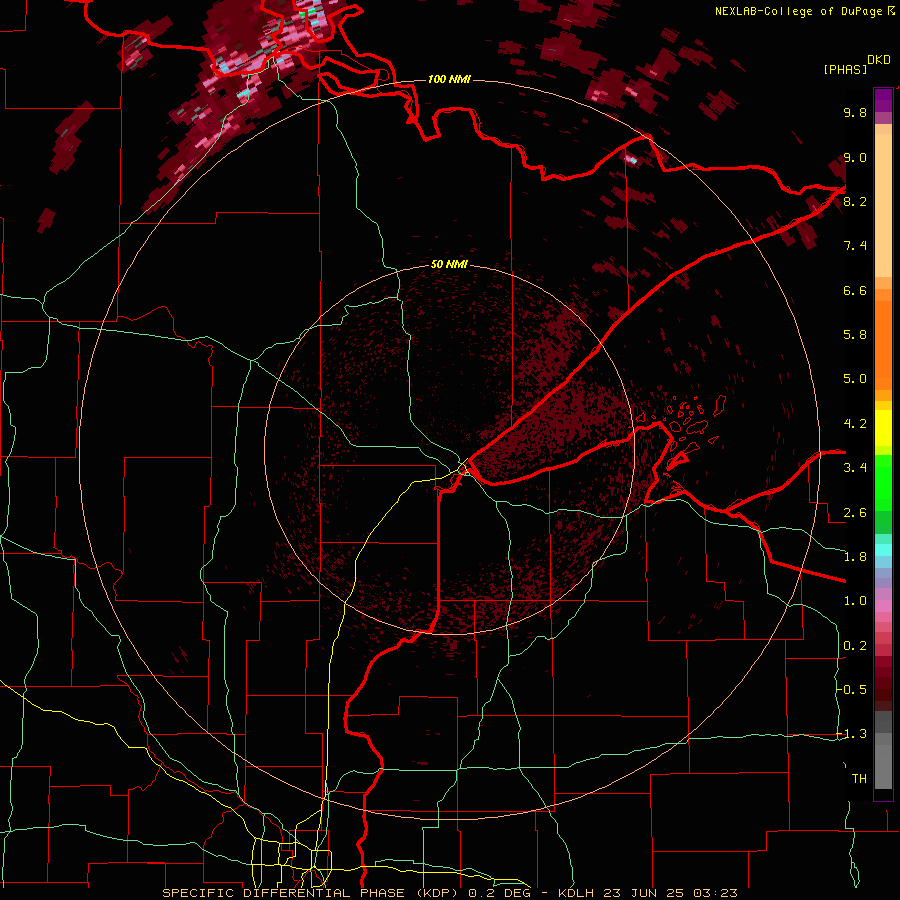
Task: Click the [PHAS] units label
Action: [845, 69]
